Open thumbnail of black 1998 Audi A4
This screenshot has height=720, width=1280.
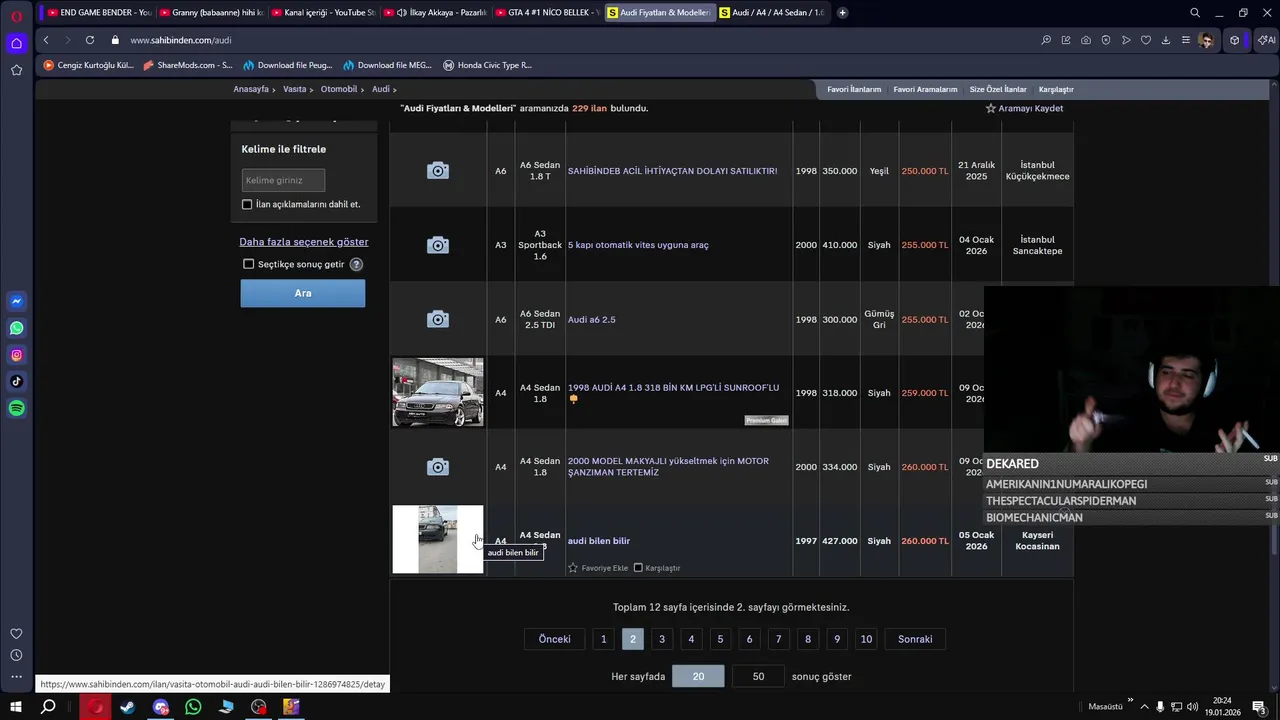tap(438, 392)
